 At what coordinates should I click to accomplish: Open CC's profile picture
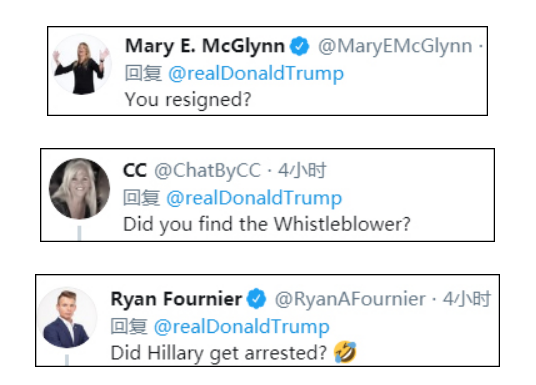[x=79, y=188]
